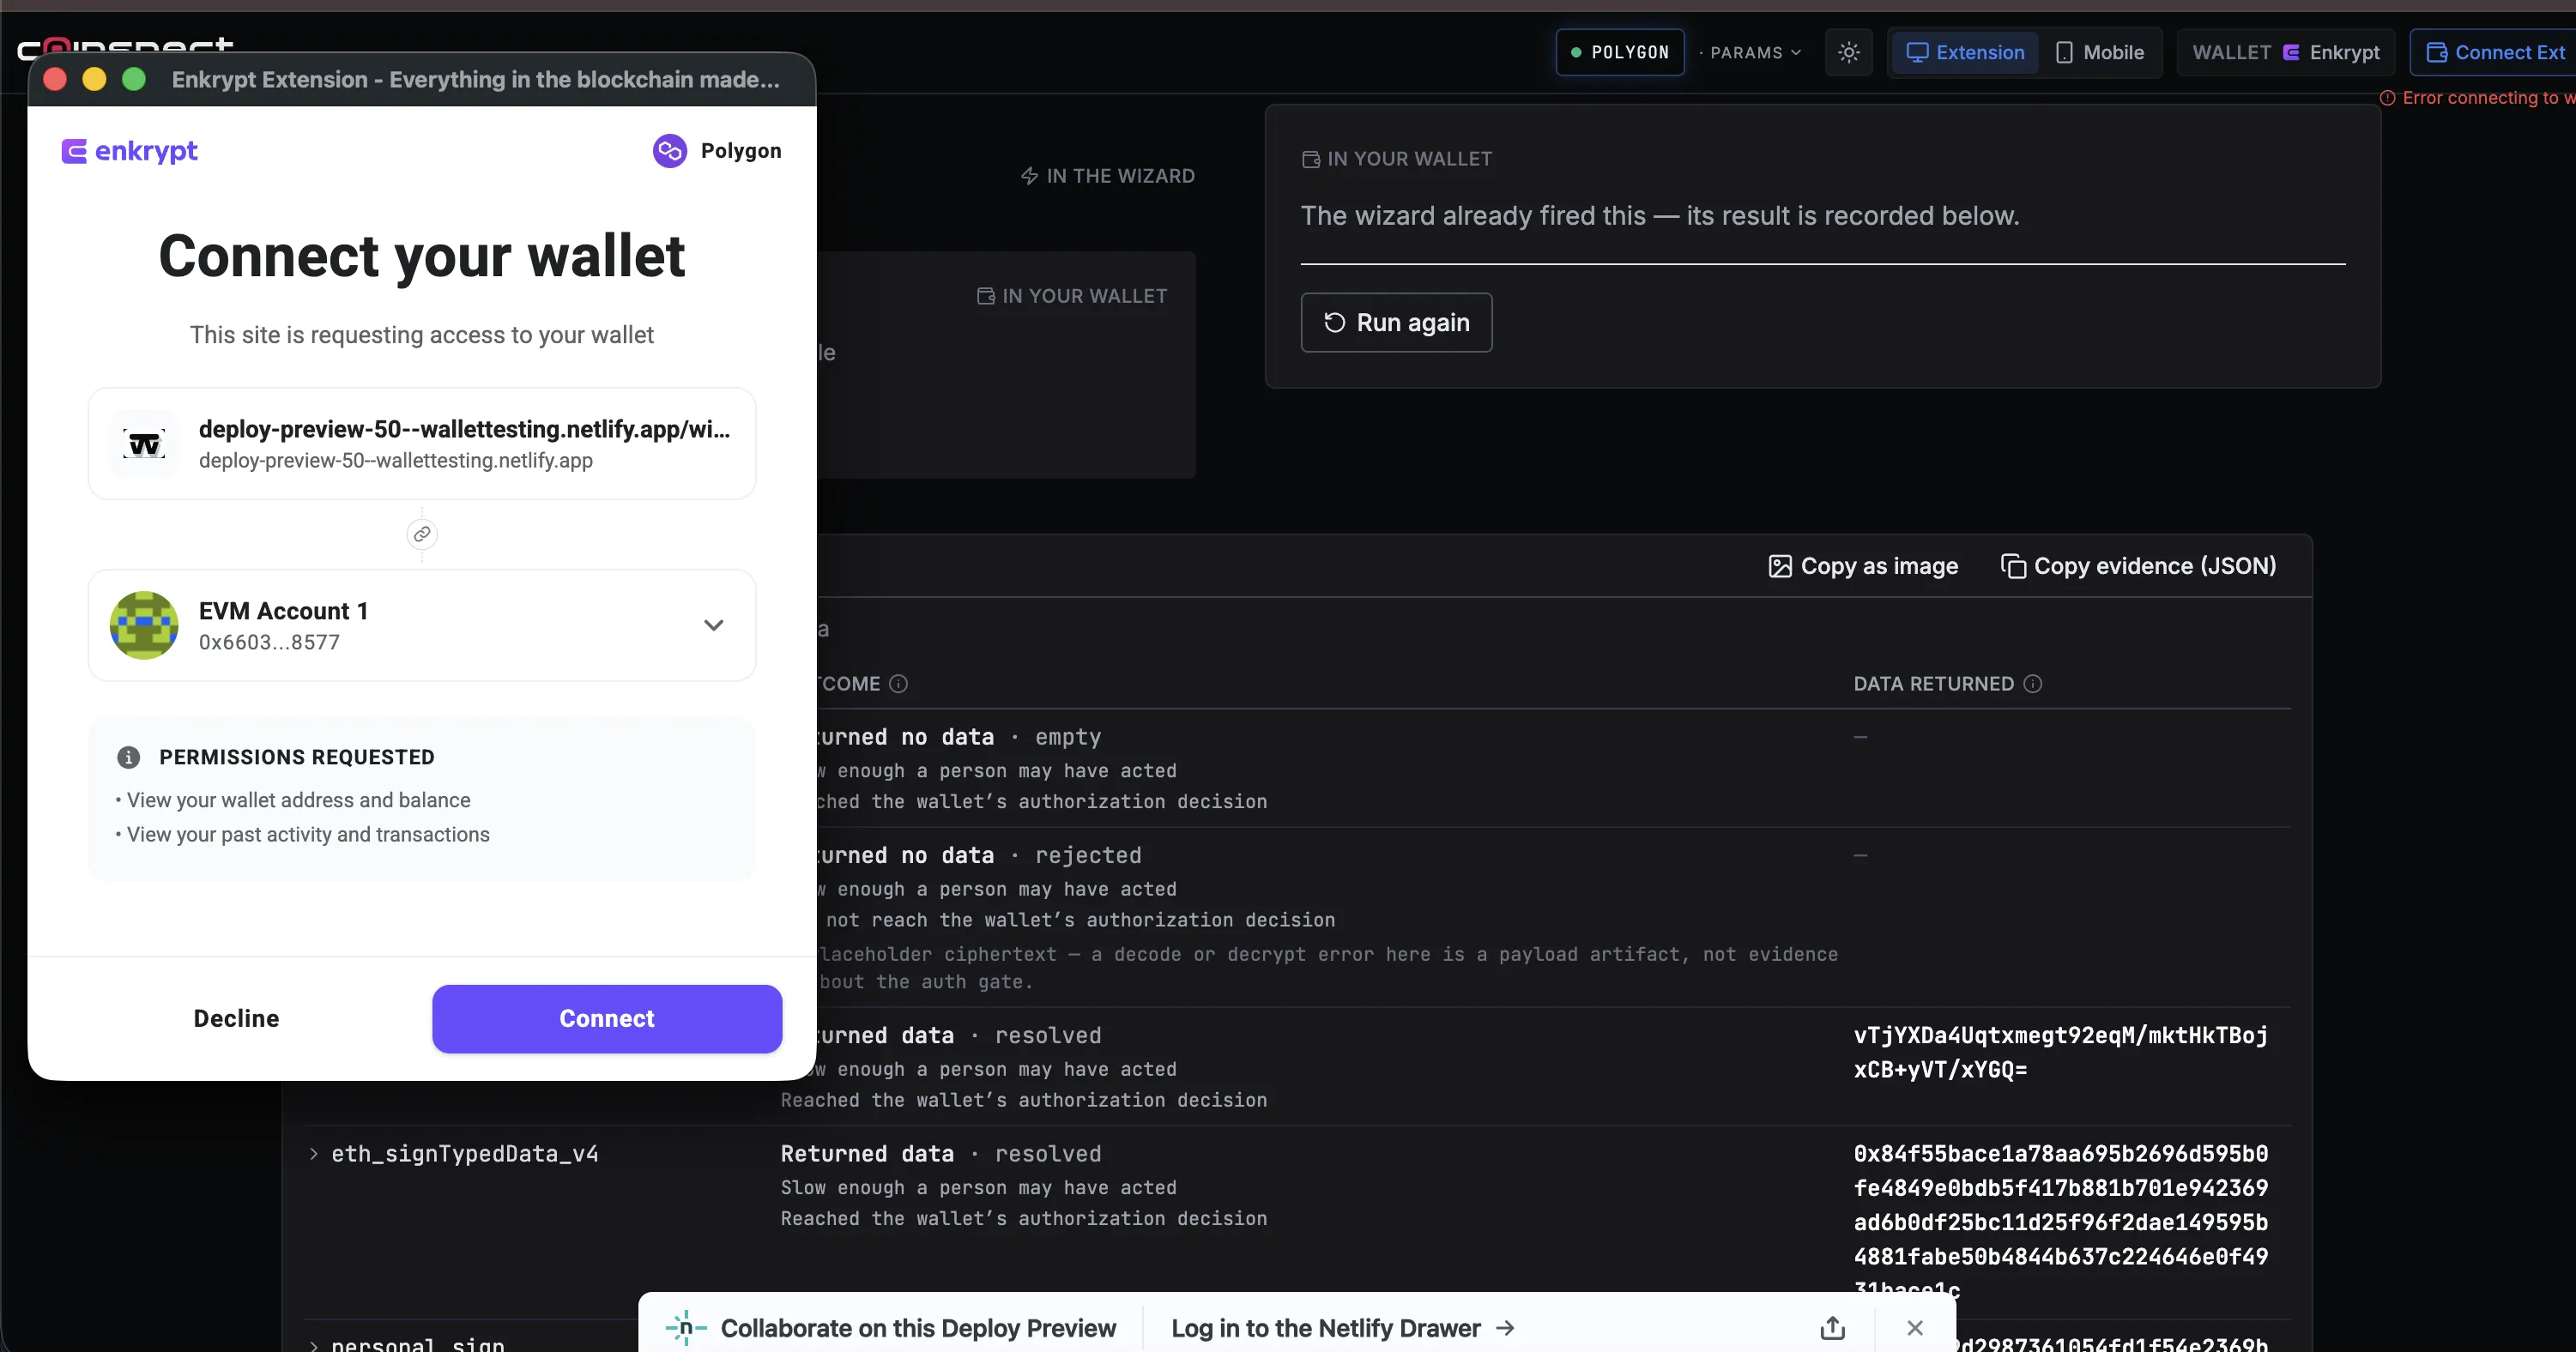Click the enkrypt logo
The height and width of the screenshot is (1352, 2576).
coord(130,151)
